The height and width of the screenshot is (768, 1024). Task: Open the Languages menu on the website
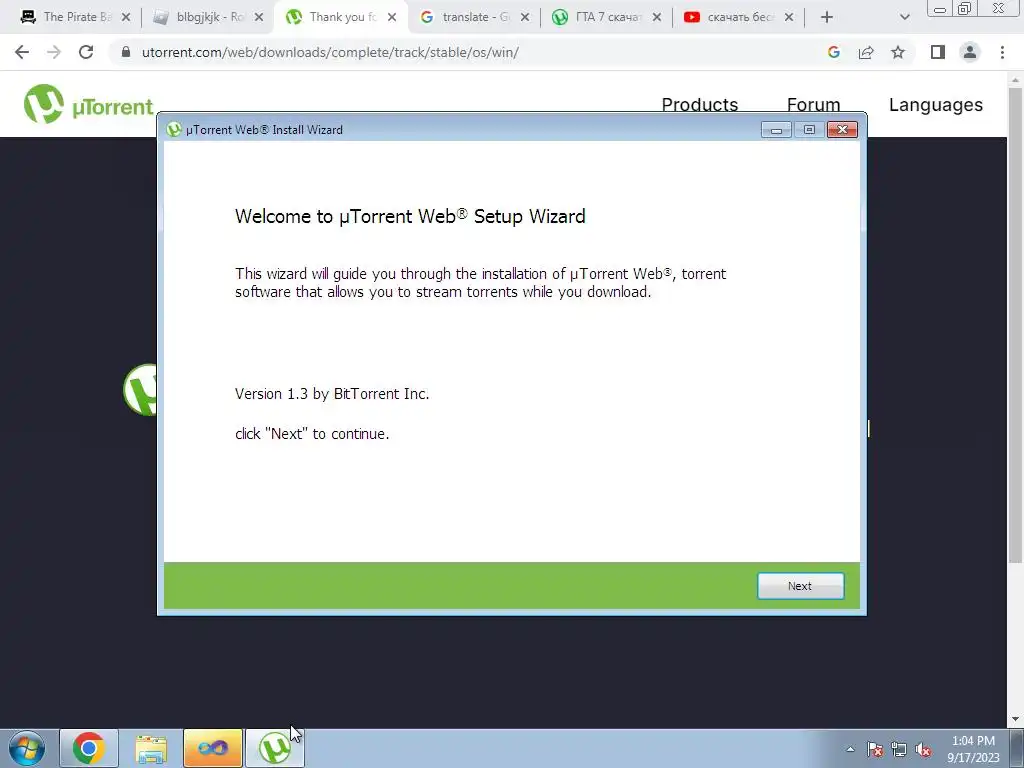coord(936,104)
